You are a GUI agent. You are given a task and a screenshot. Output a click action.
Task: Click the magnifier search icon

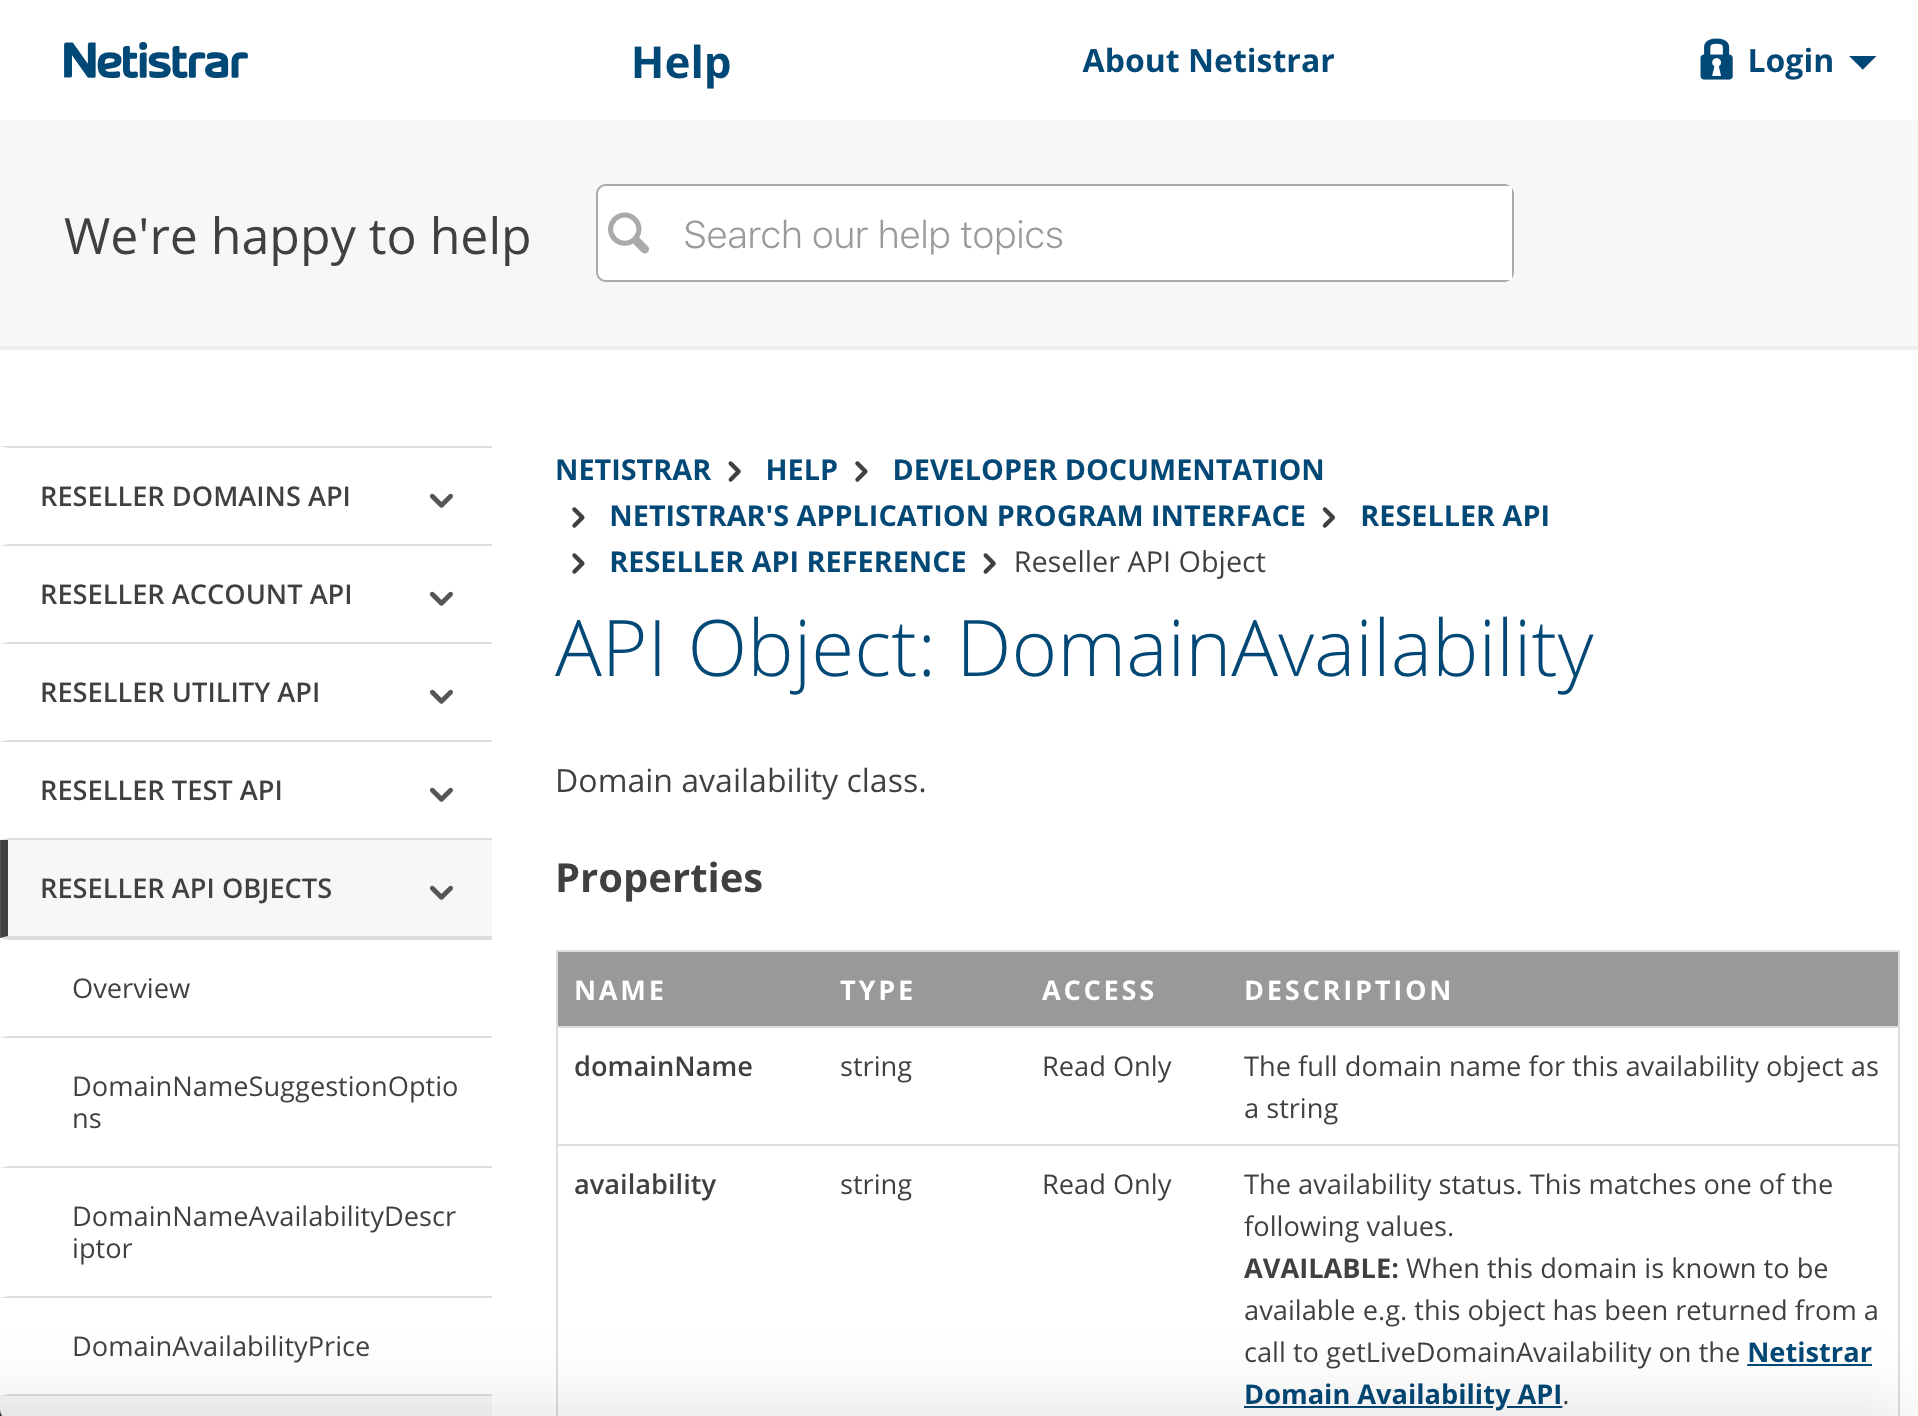[629, 234]
